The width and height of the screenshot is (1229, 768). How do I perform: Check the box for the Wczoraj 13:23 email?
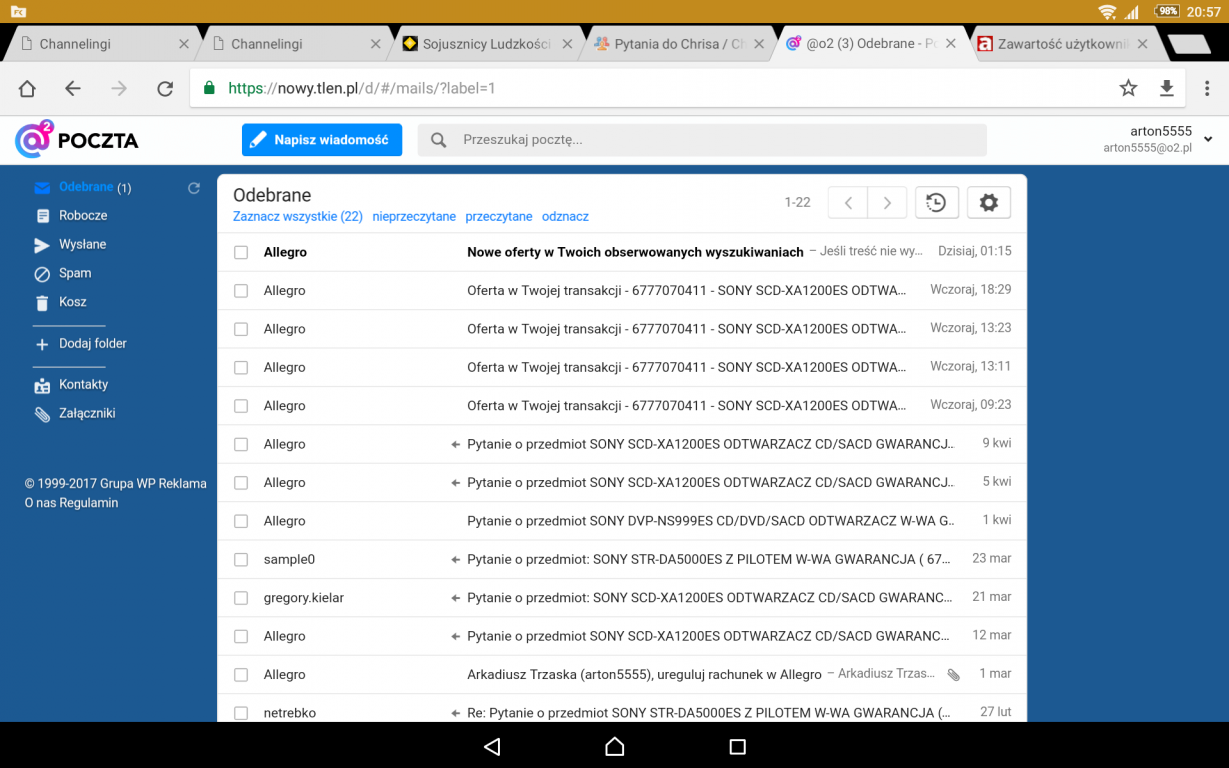point(241,329)
